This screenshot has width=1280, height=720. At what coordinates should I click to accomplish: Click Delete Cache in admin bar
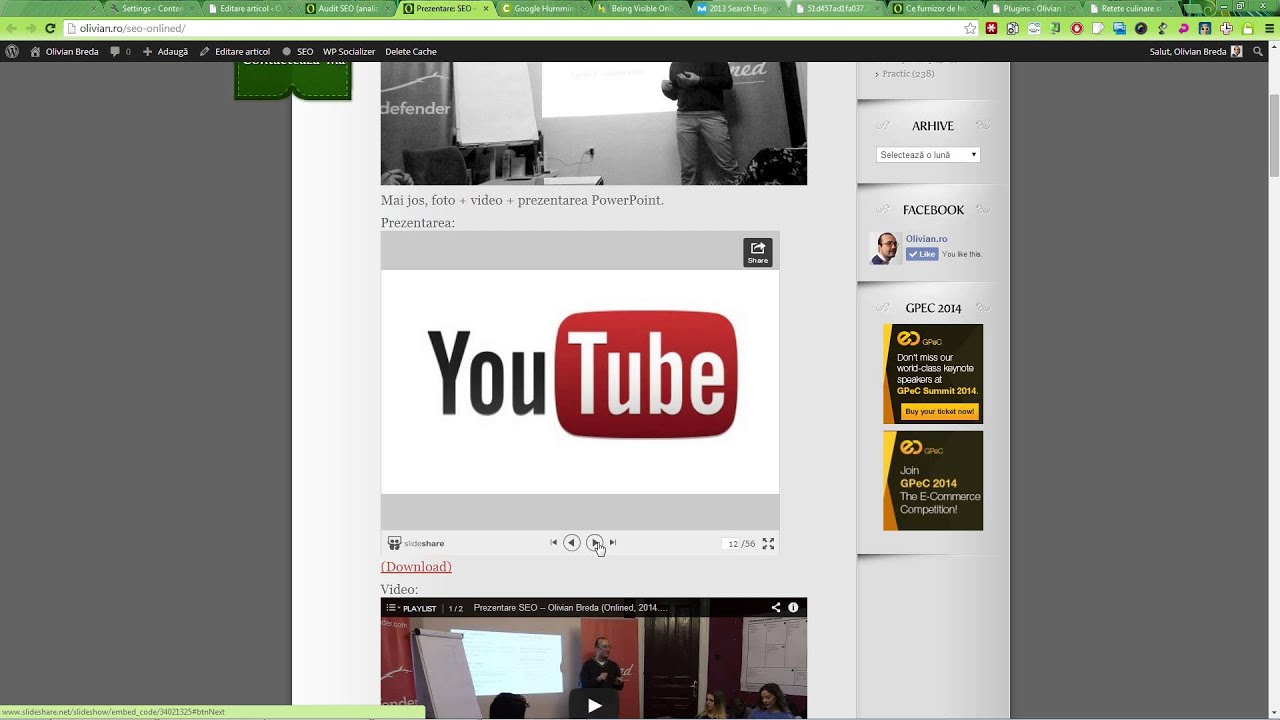[411, 51]
